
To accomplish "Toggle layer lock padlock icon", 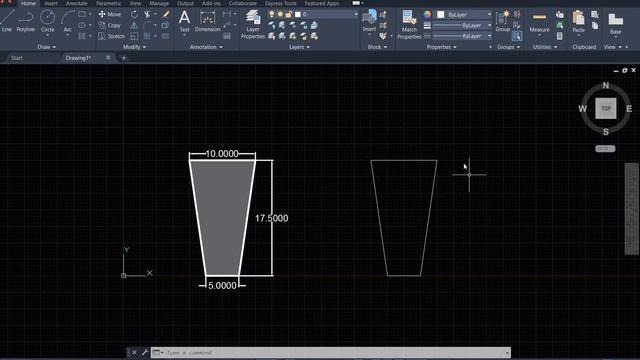I will tap(289, 14).
